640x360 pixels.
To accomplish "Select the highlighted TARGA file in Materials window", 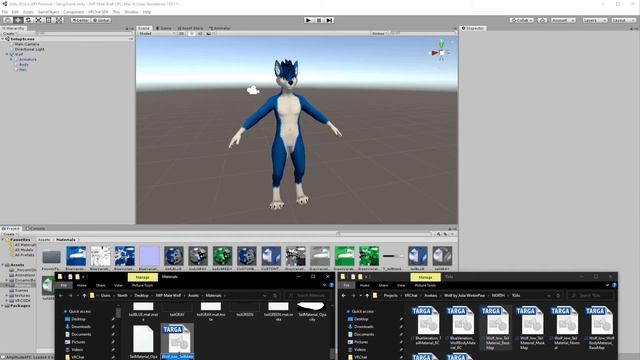I will (x=178, y=342).
